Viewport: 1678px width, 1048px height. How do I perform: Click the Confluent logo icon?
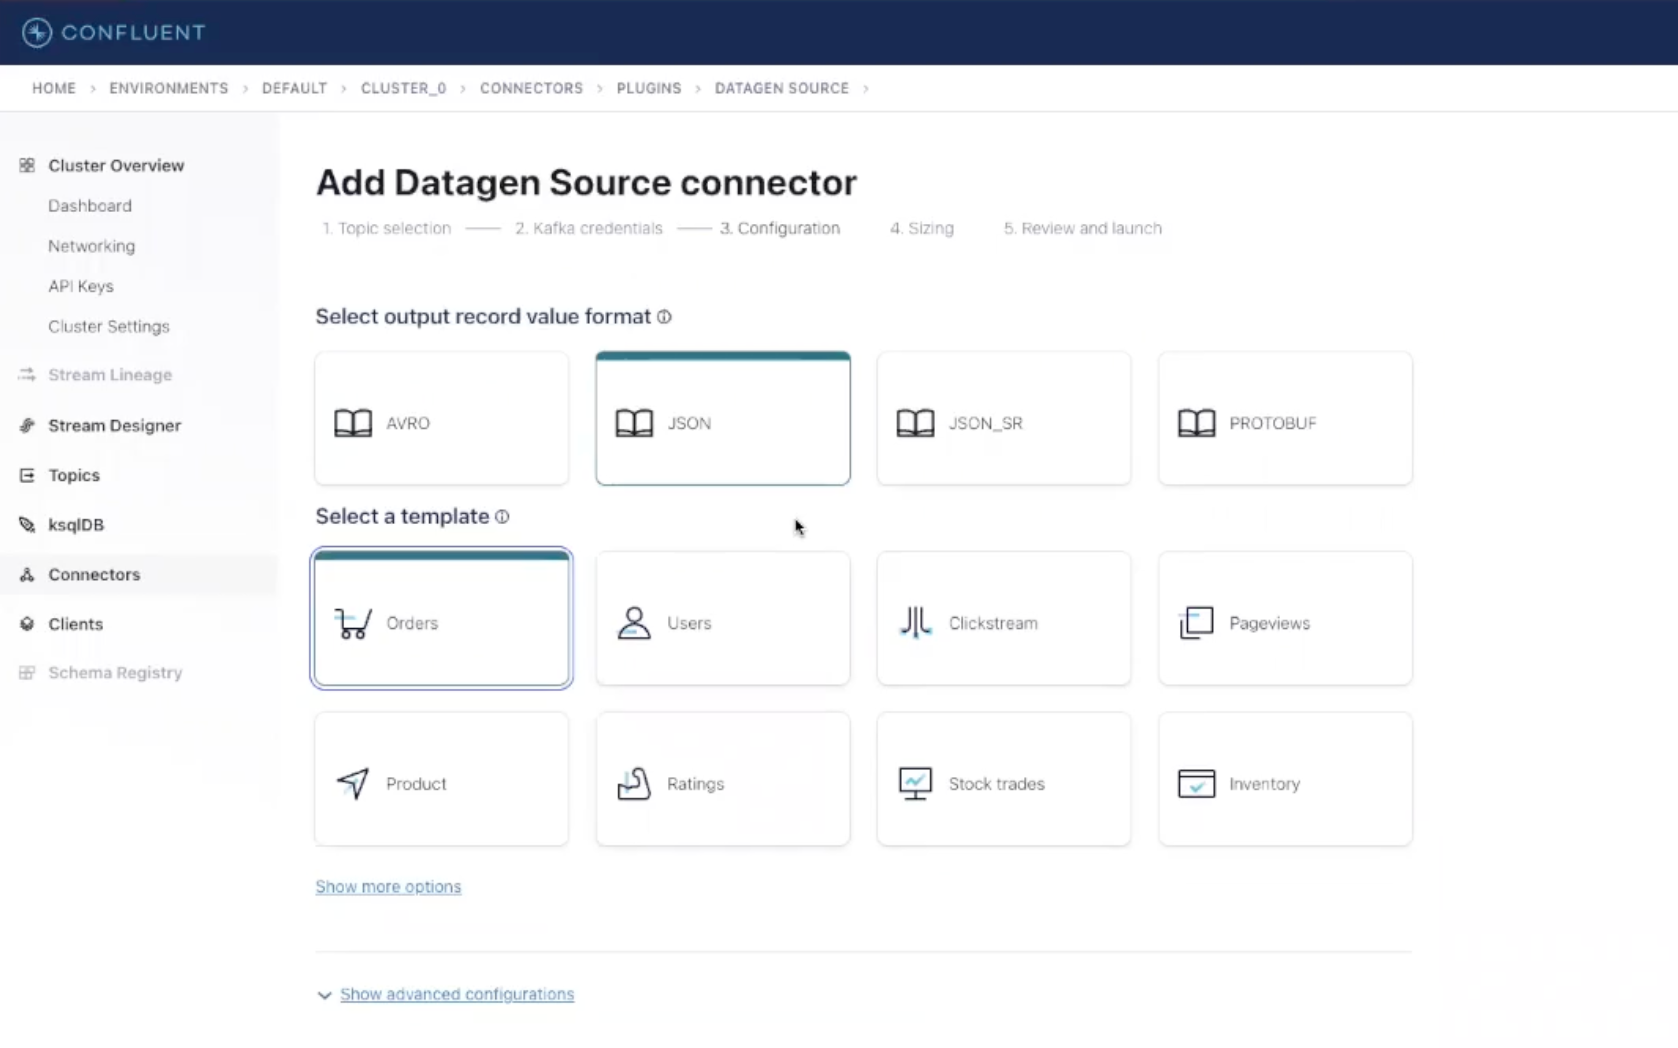37,32
